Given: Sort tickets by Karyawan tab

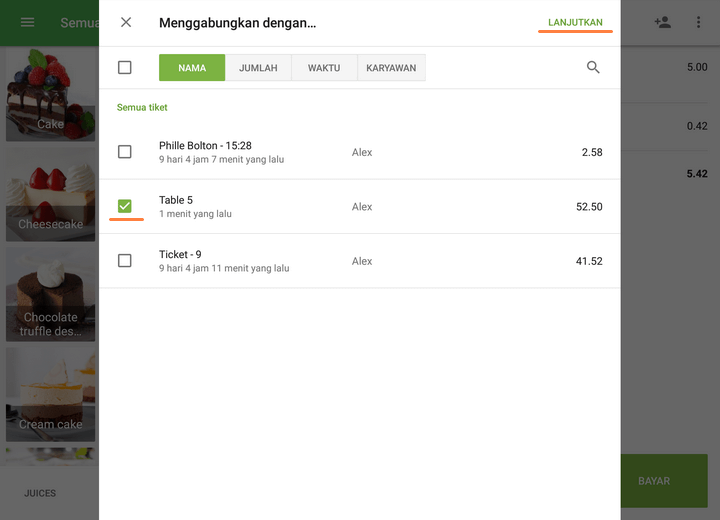Looking at the screenshot, I should pos(391,68).
